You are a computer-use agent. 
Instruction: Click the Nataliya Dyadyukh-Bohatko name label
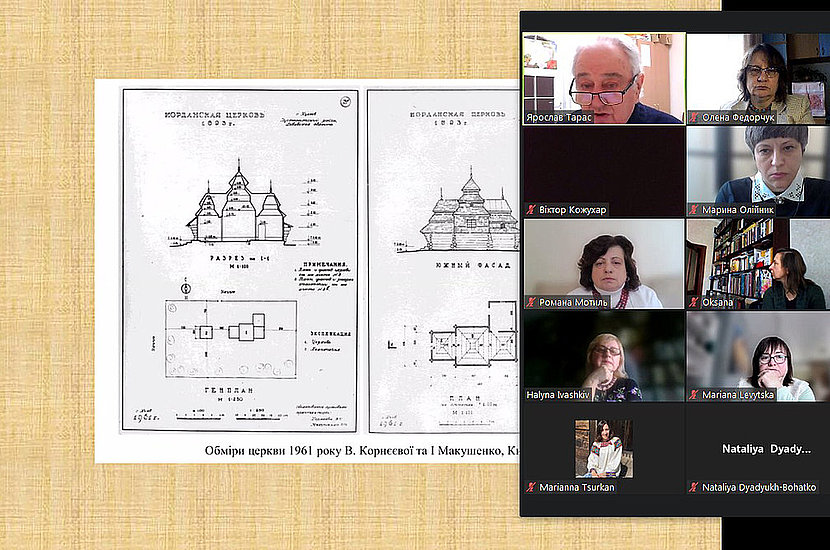[x=758, y=487]
